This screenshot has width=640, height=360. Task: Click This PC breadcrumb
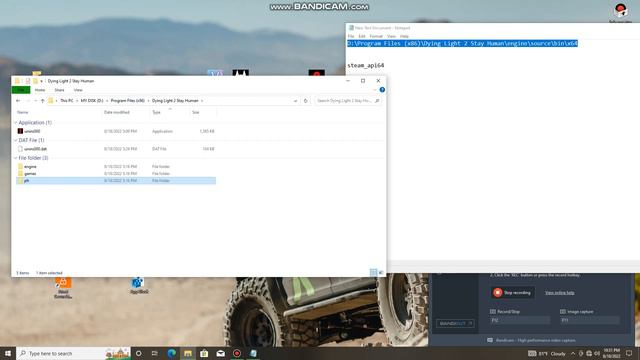[x=67, y=101]
